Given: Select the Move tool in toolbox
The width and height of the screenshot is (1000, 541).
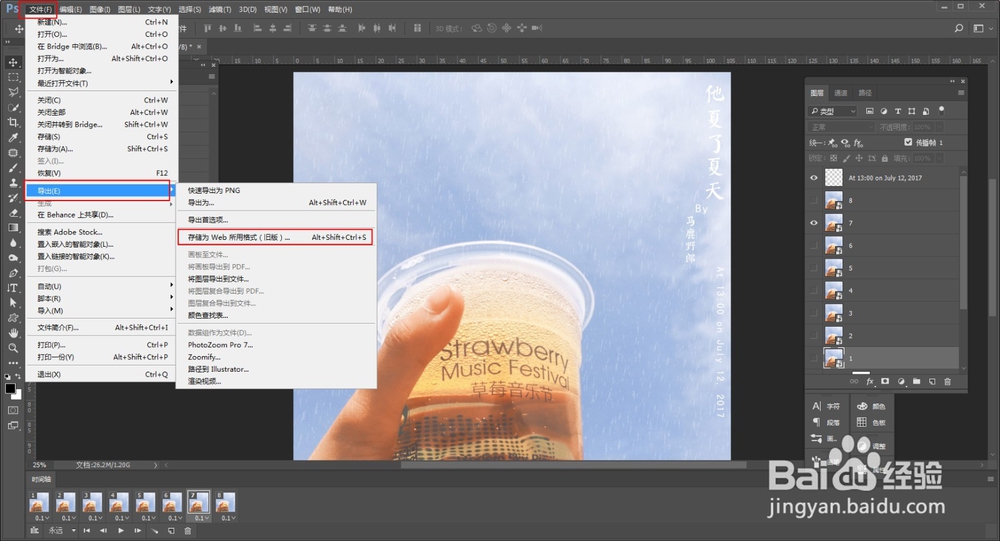Looking at the screenshot, I should point(13,62).
